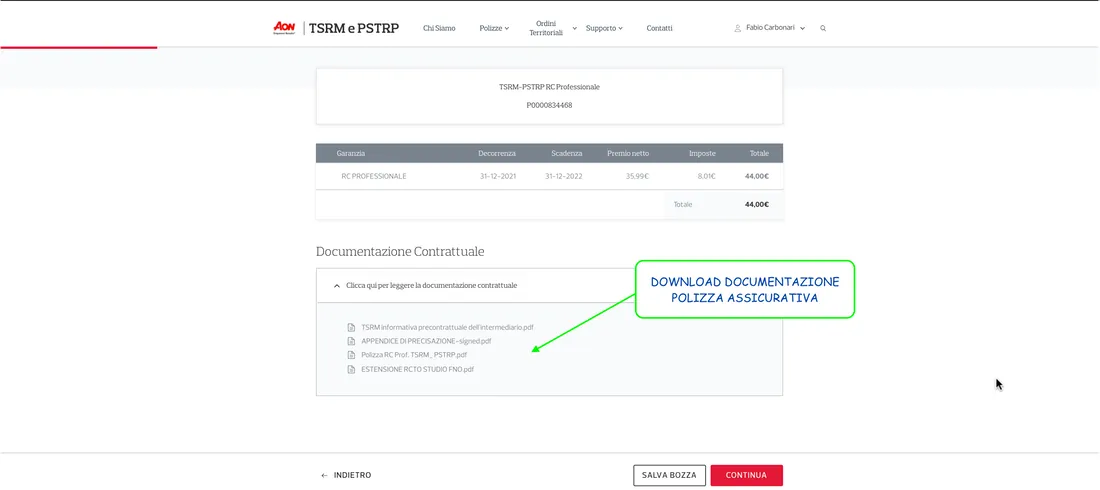Click the APPENDICE DI PRECISAZIONE file icon
This screenshot has height=490, width=1100.
[x=351, y=341]
